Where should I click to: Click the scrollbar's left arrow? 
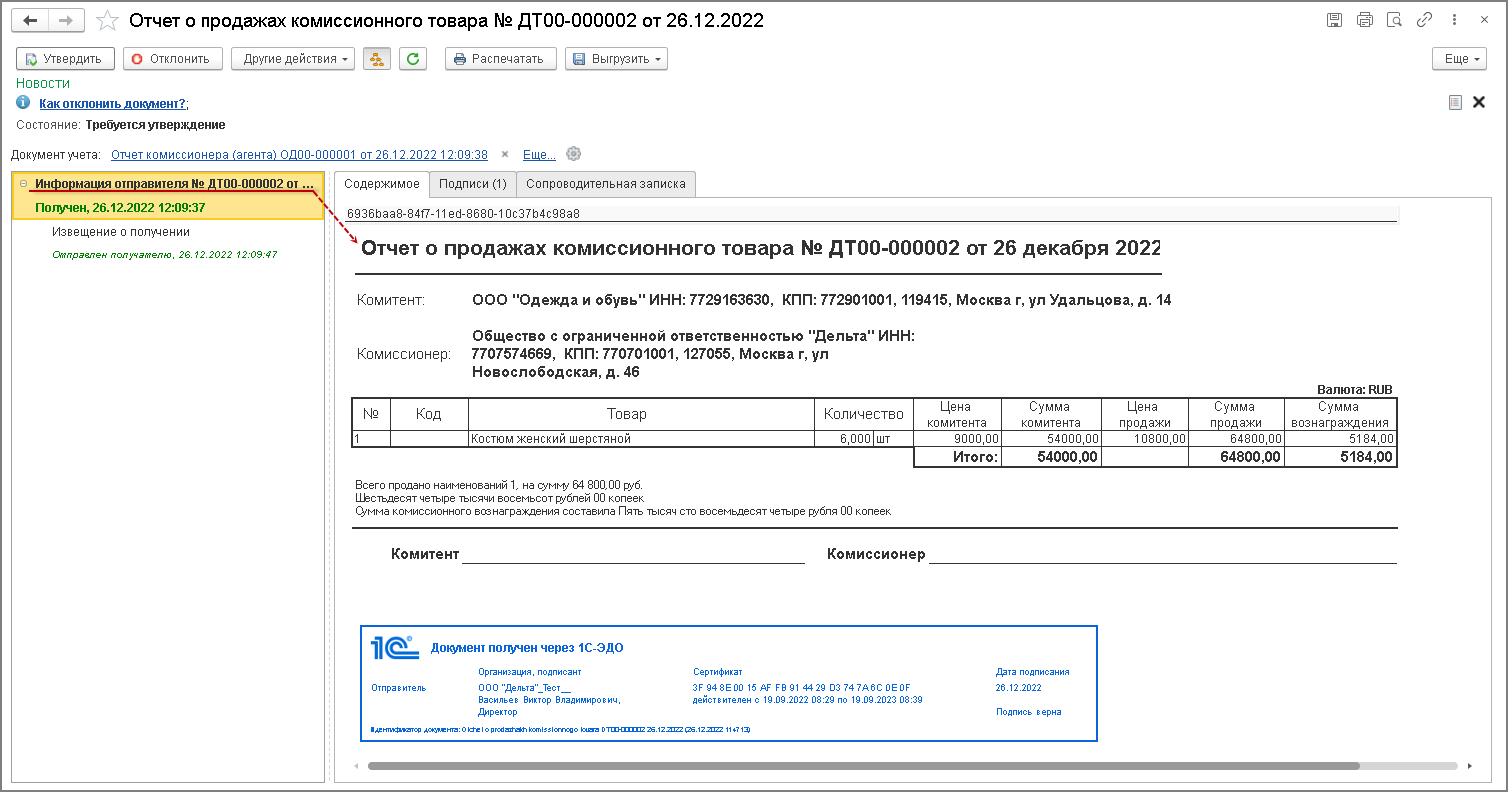pyautogui.click(x=355, y=766)
